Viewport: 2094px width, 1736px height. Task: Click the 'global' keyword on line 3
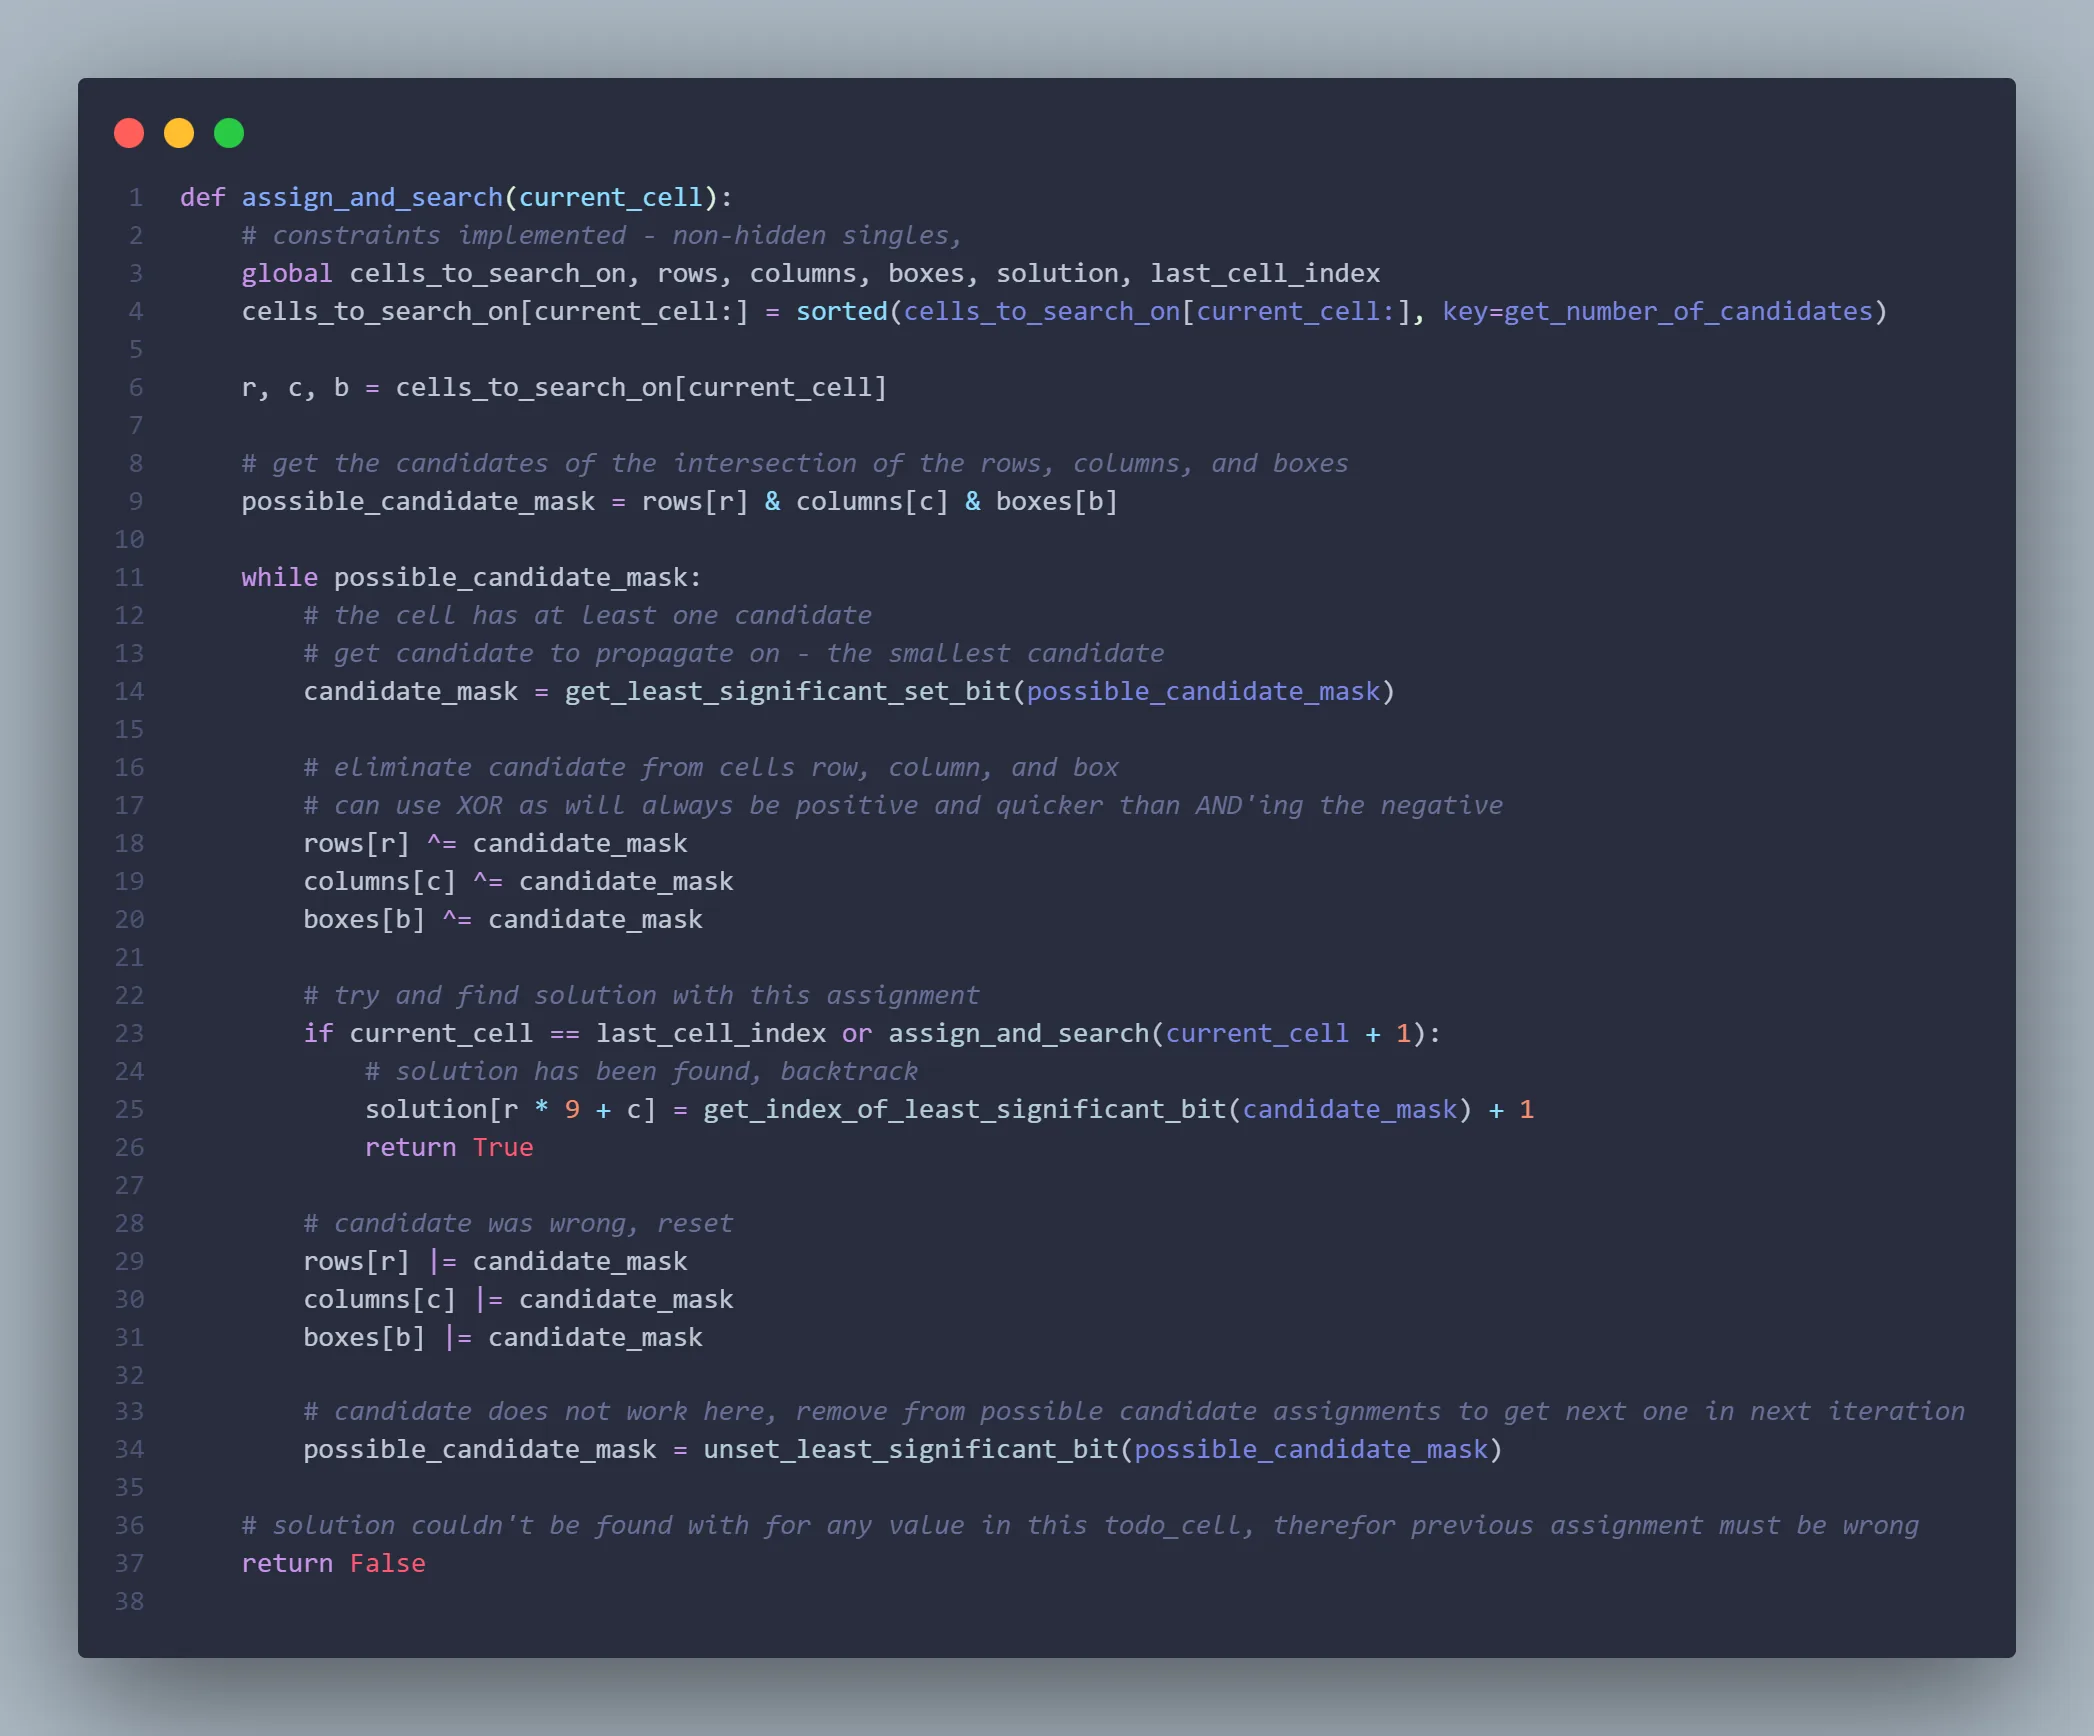click(287, 273)
